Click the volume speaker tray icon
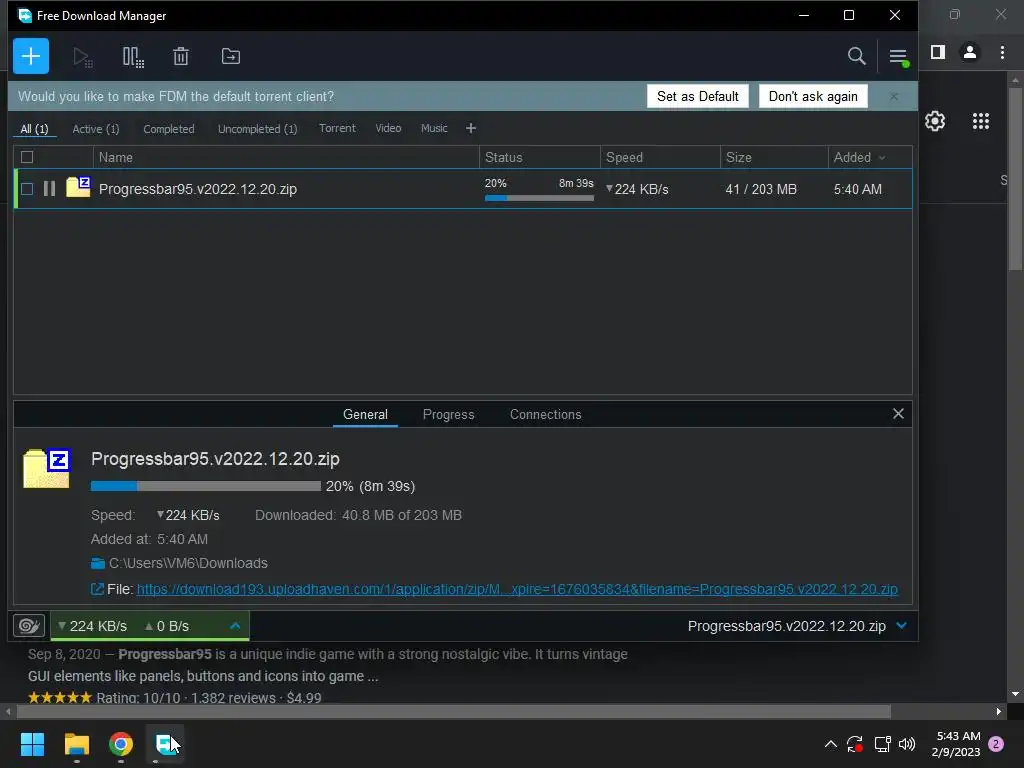 click(907, 744)
